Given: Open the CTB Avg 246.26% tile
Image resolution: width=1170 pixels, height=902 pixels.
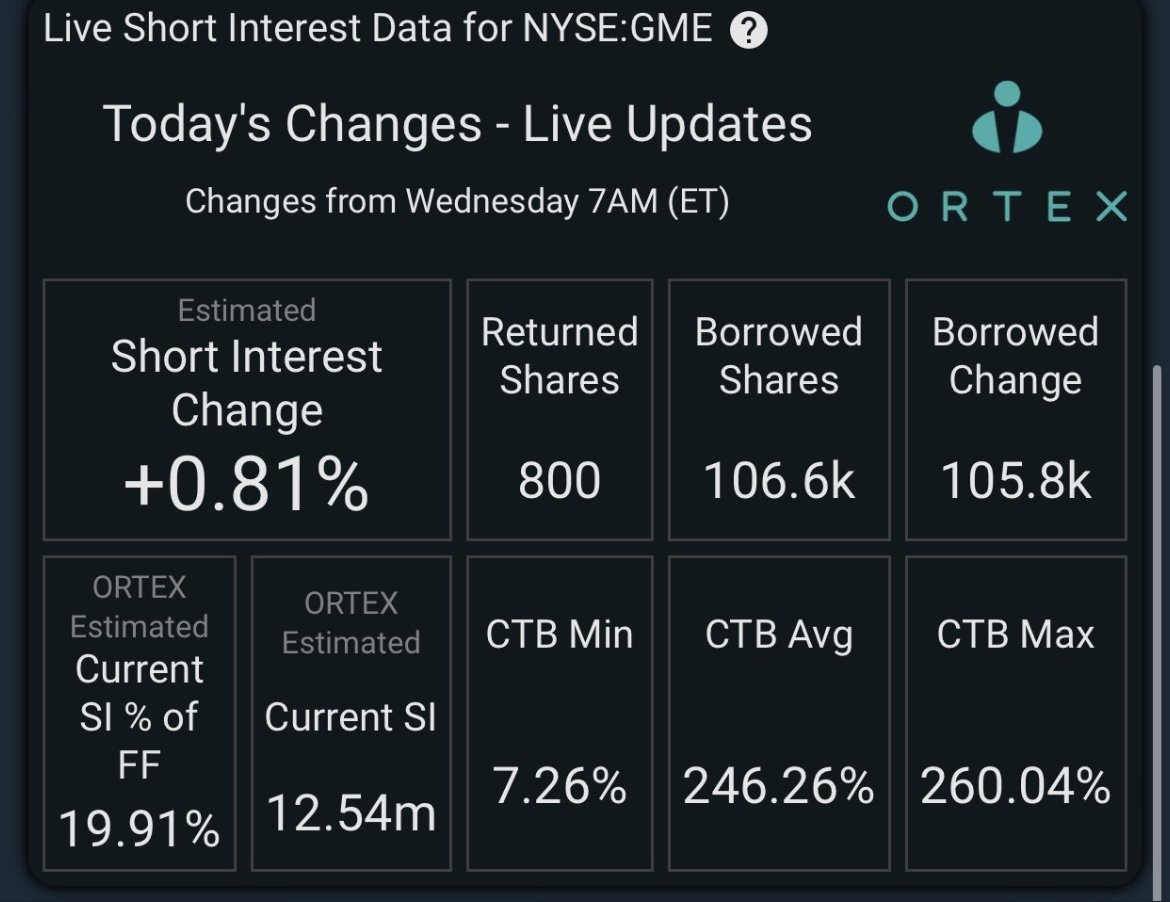Looking at the screenshot, I should coord(779,713).
